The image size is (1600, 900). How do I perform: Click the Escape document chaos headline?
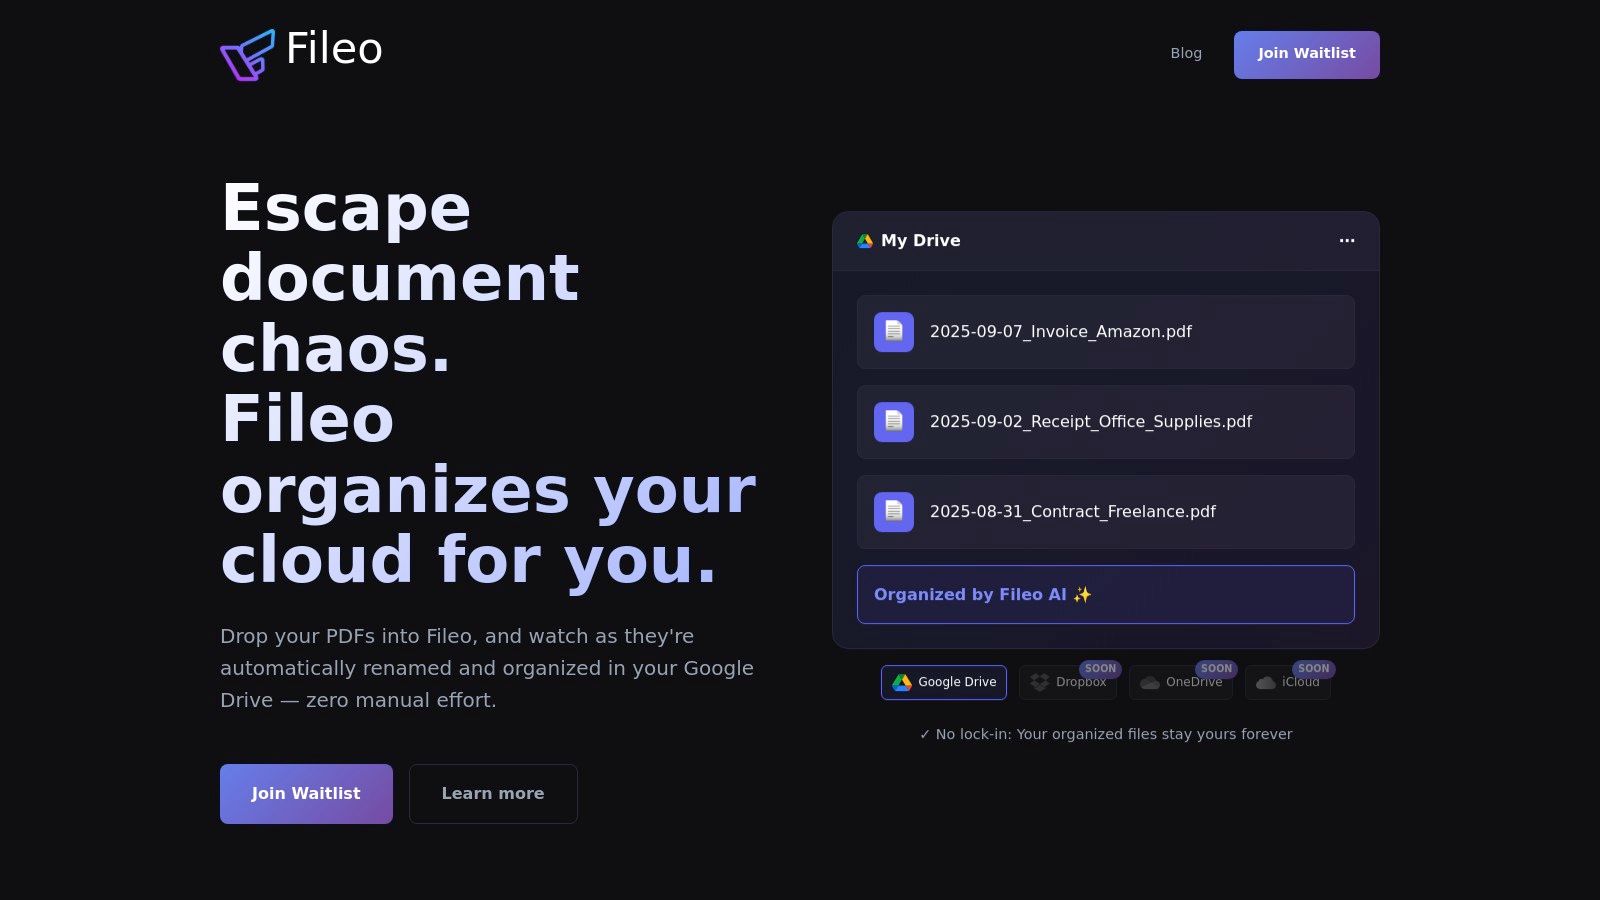488,383
